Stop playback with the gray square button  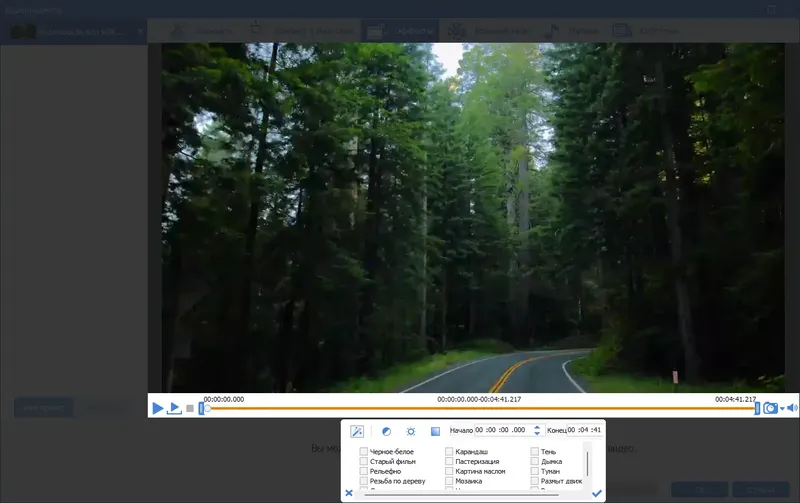click(190, 409)
